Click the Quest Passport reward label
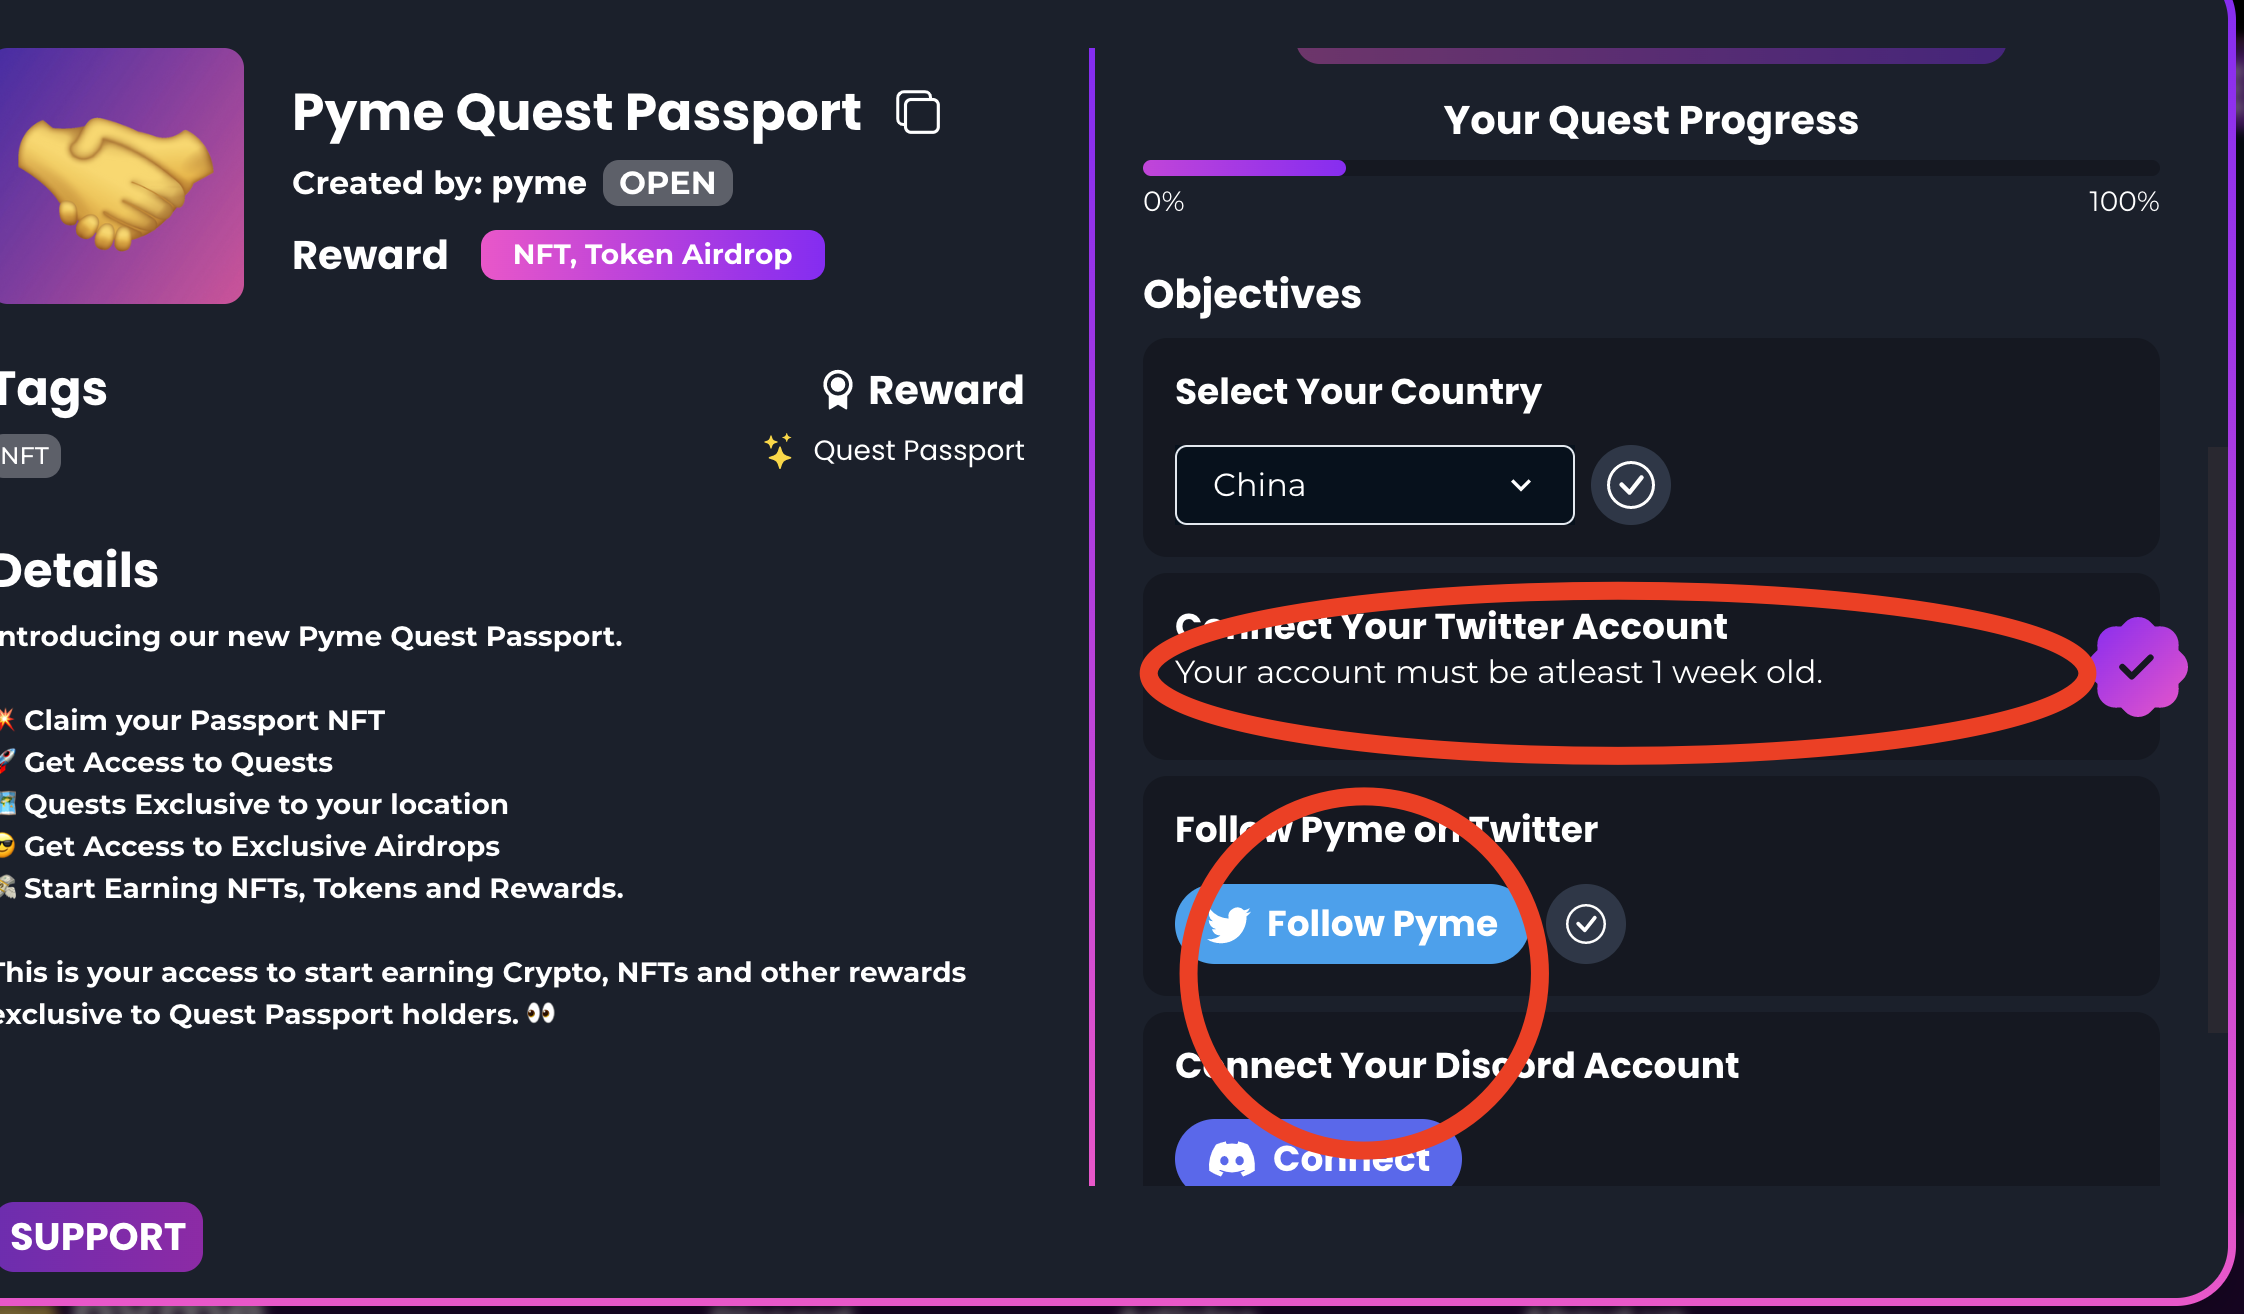2244x1314 pixels. coord(918,451)
